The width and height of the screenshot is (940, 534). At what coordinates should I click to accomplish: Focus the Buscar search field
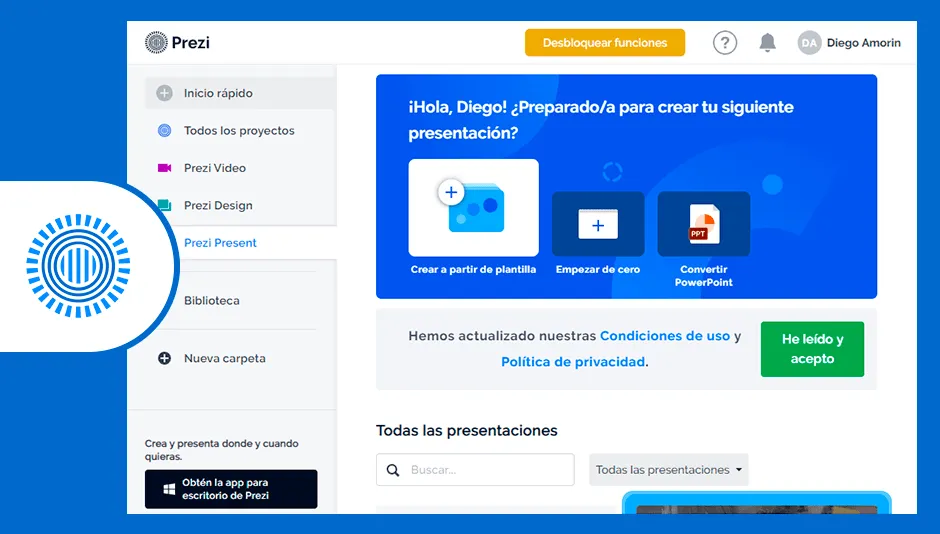[x=475, y=470]
